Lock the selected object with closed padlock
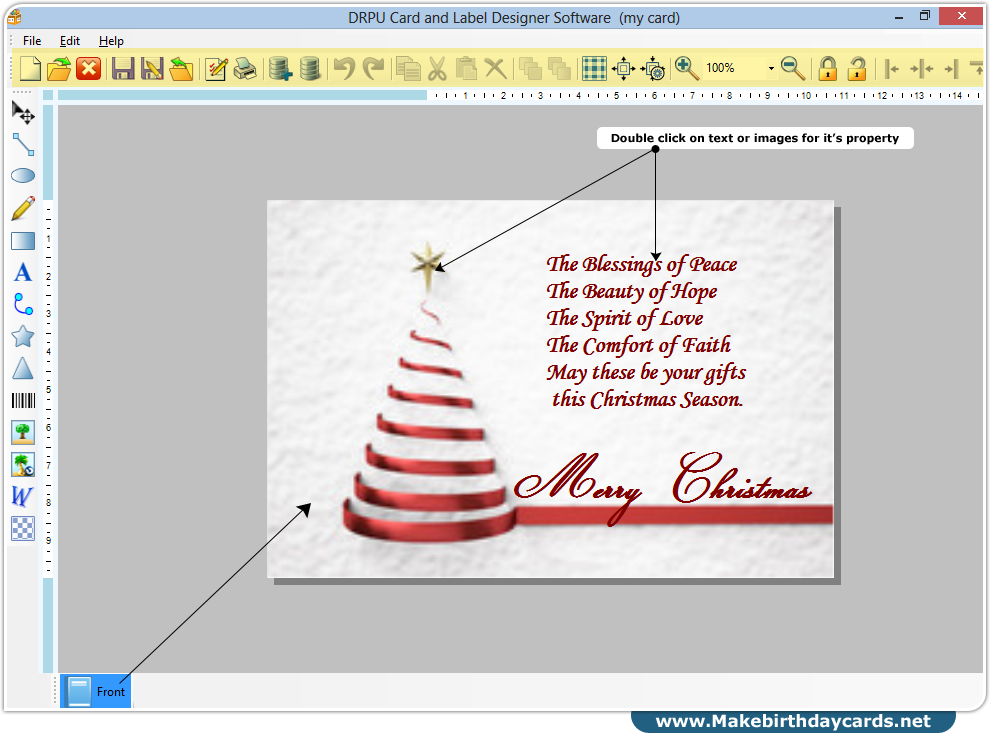 pyautogui.click(x=828, y=68)
